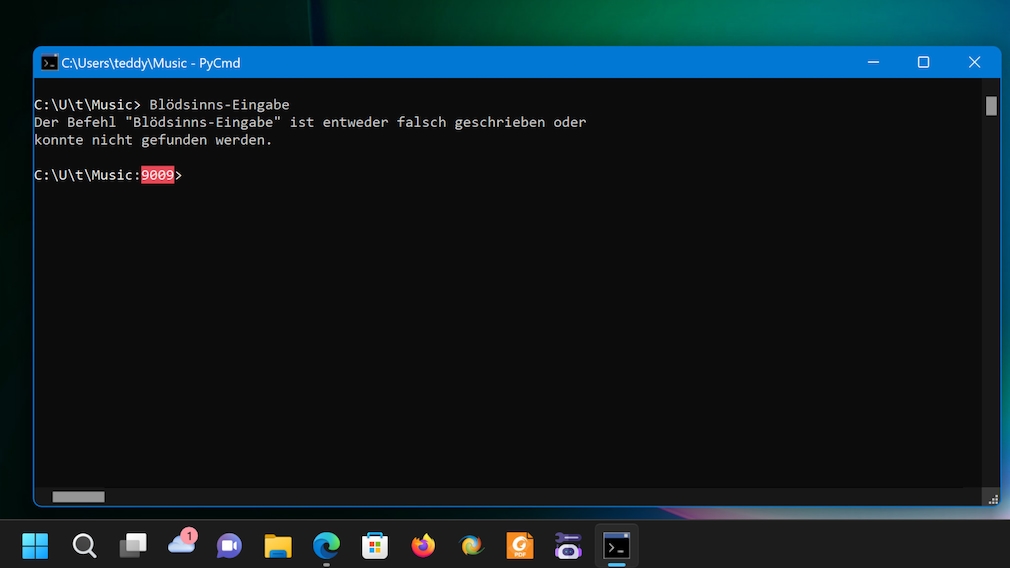
Task: Click the error line starting with "Der Befehl"
Action: pyautogui.click(x=310, y=122)
